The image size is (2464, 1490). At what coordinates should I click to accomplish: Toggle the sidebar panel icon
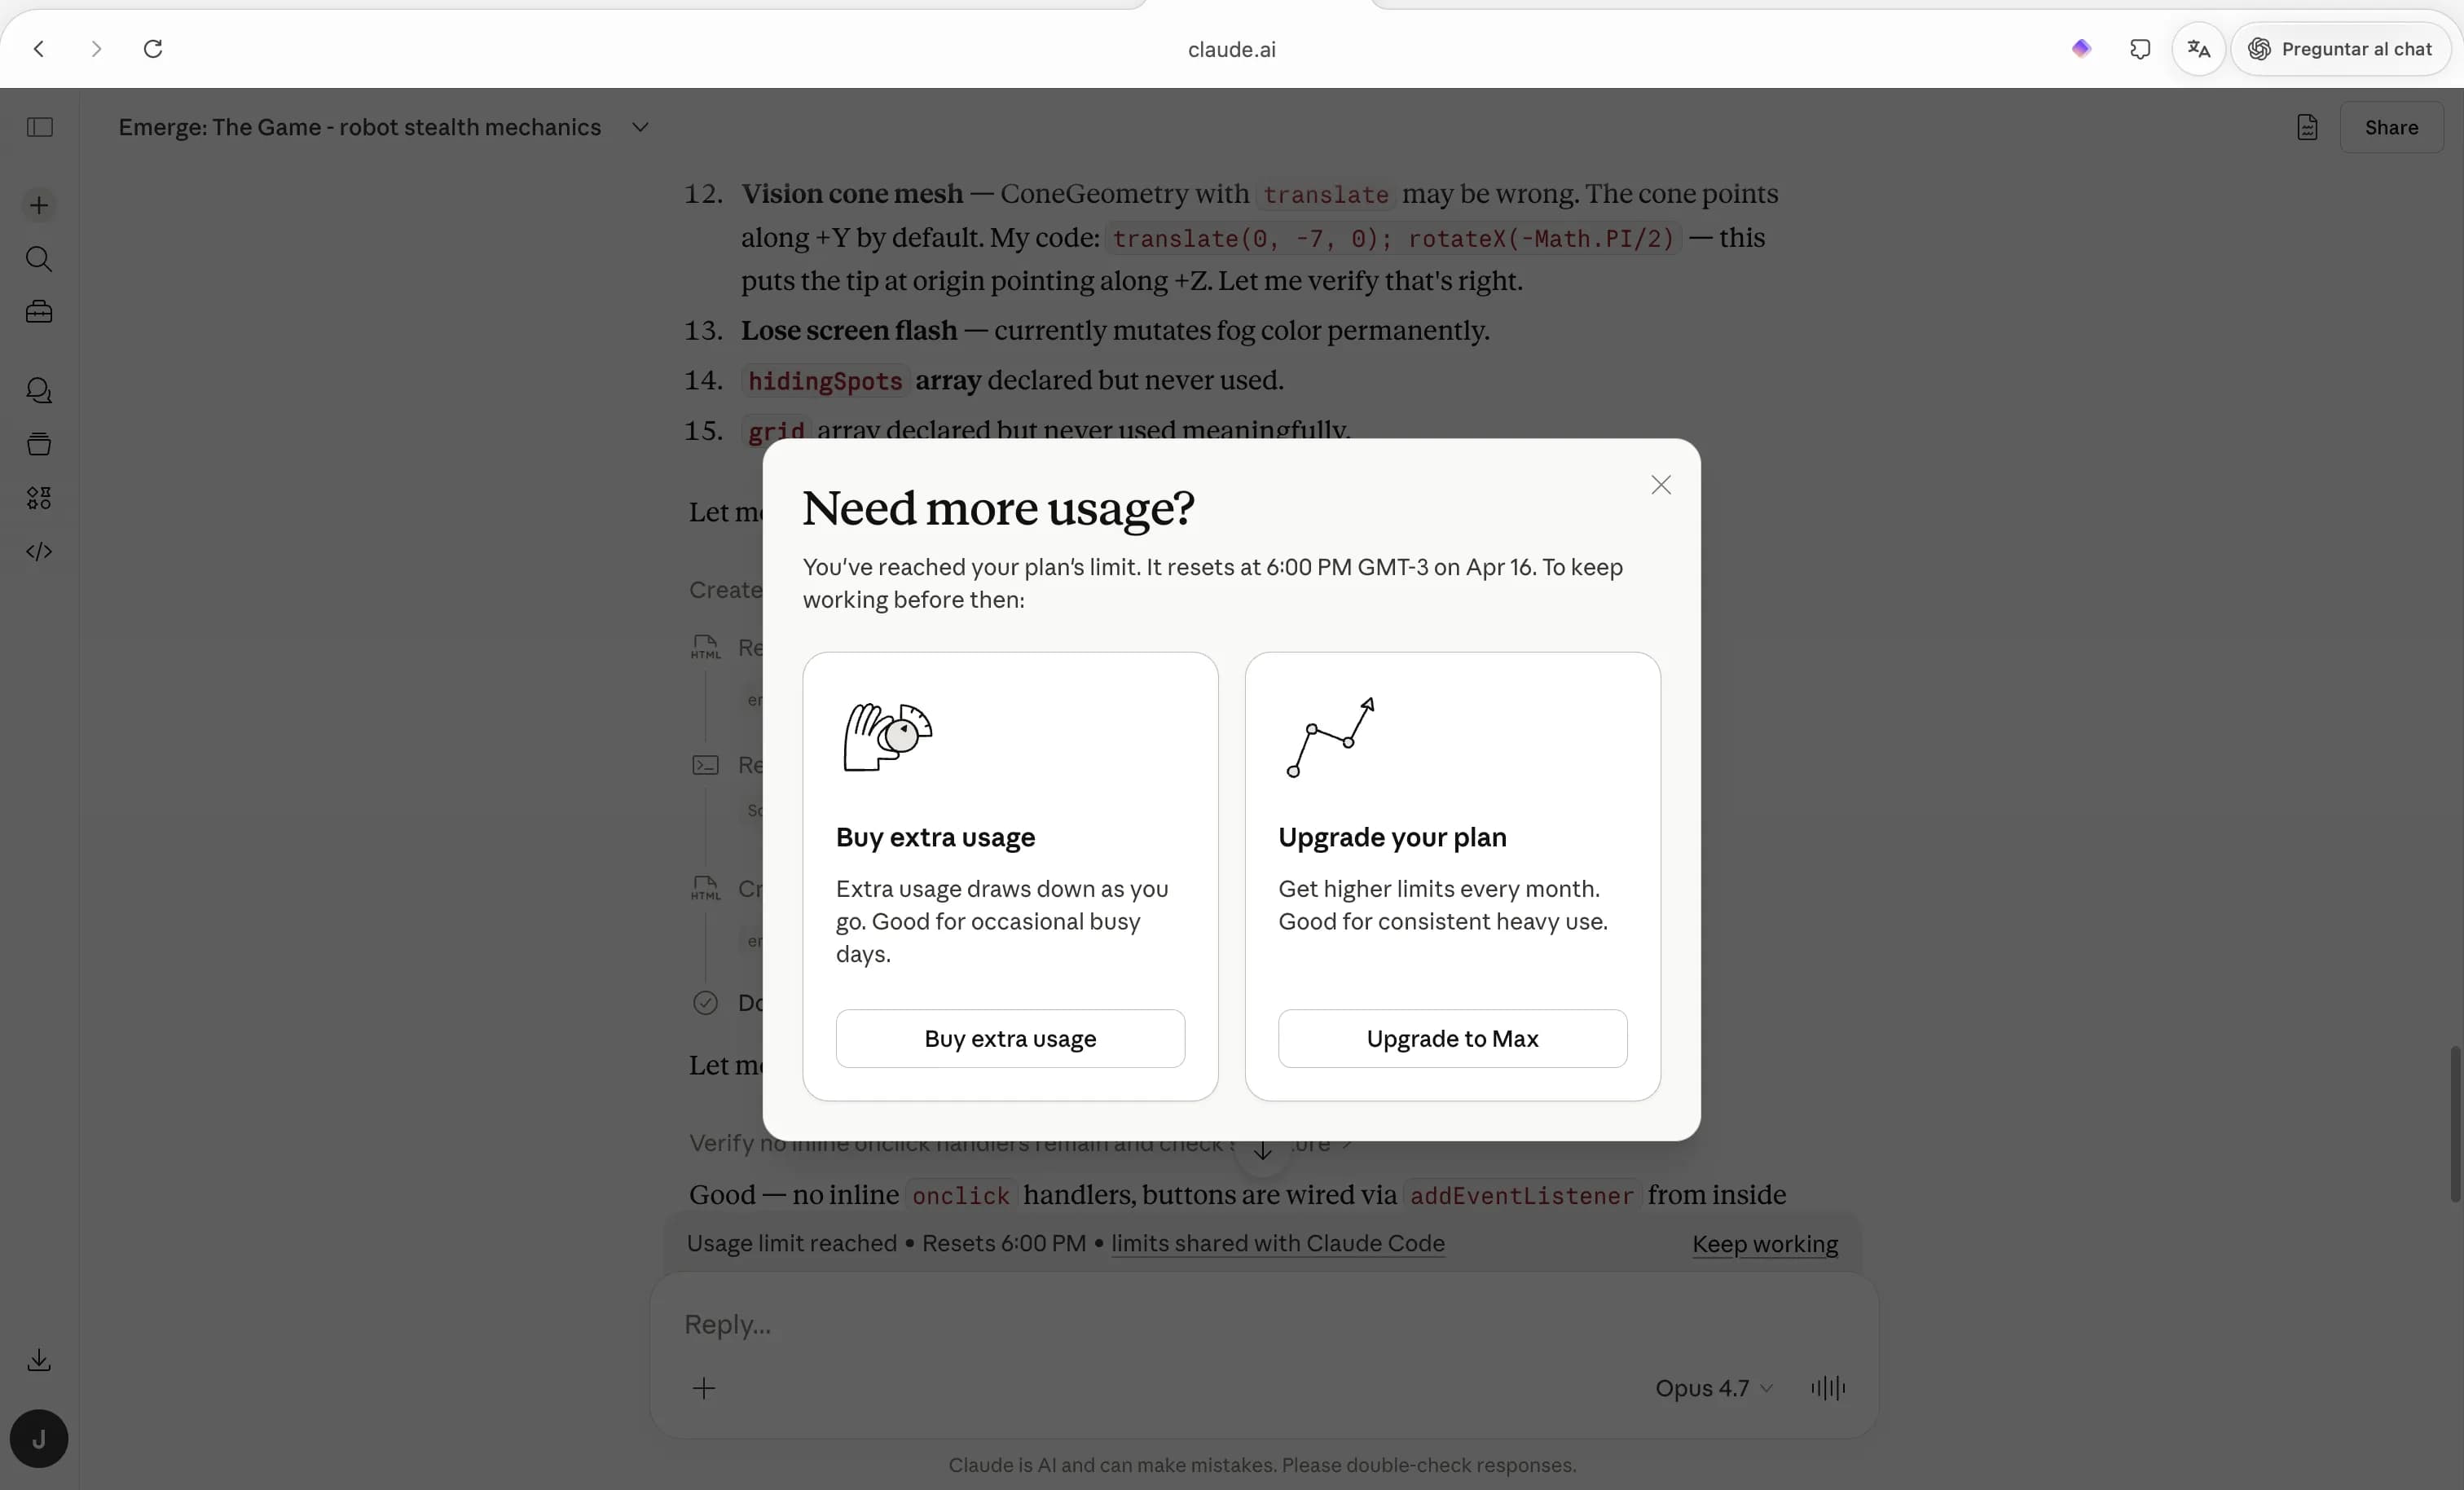pyautogui.click(x=39, y=127)
